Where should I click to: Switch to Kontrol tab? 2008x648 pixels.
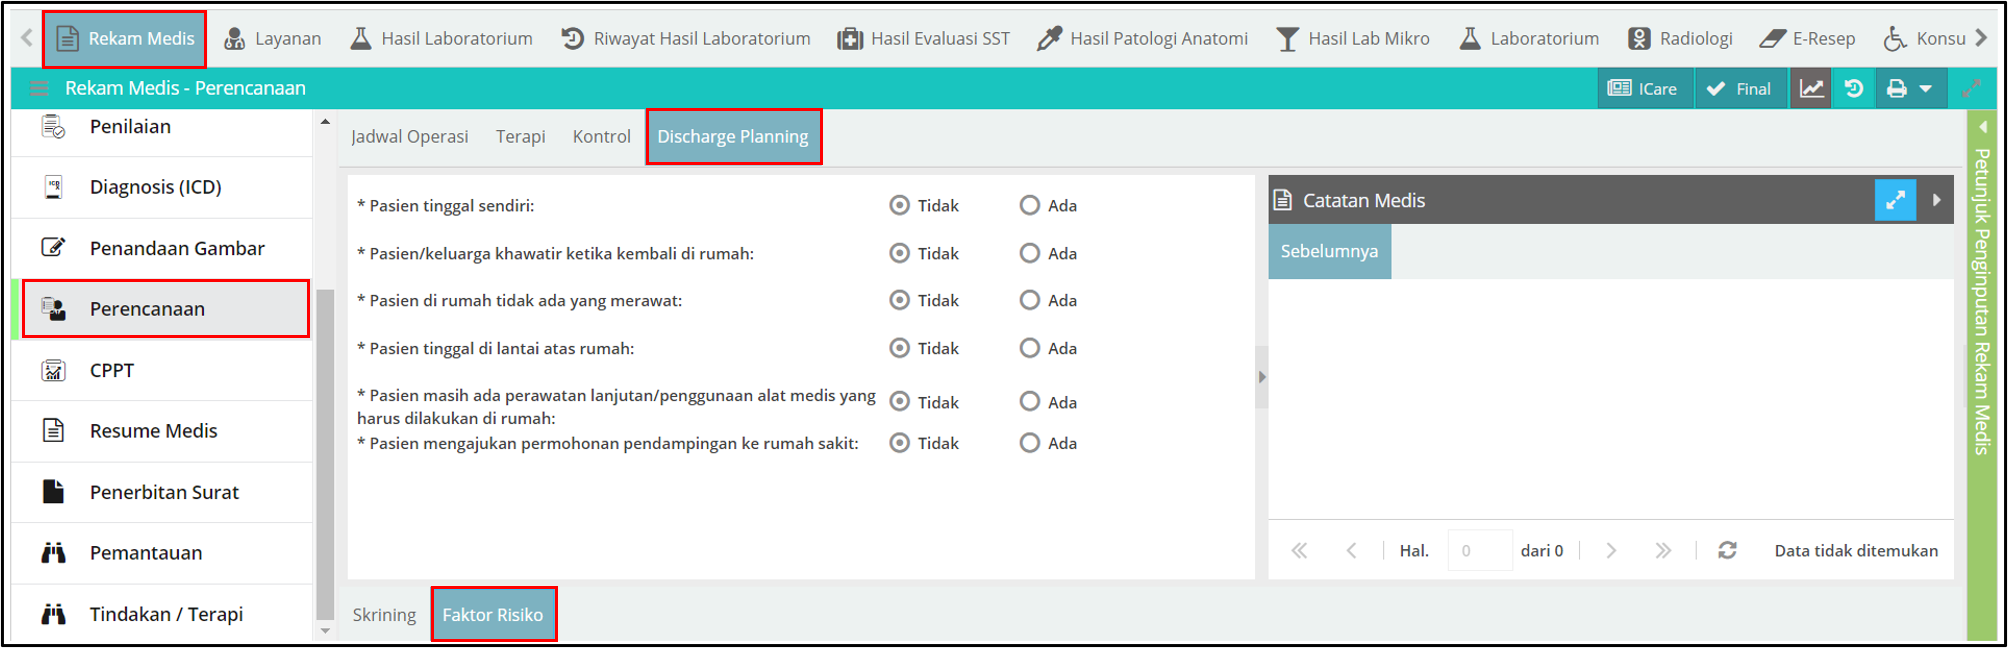click(x=601, y=137)
